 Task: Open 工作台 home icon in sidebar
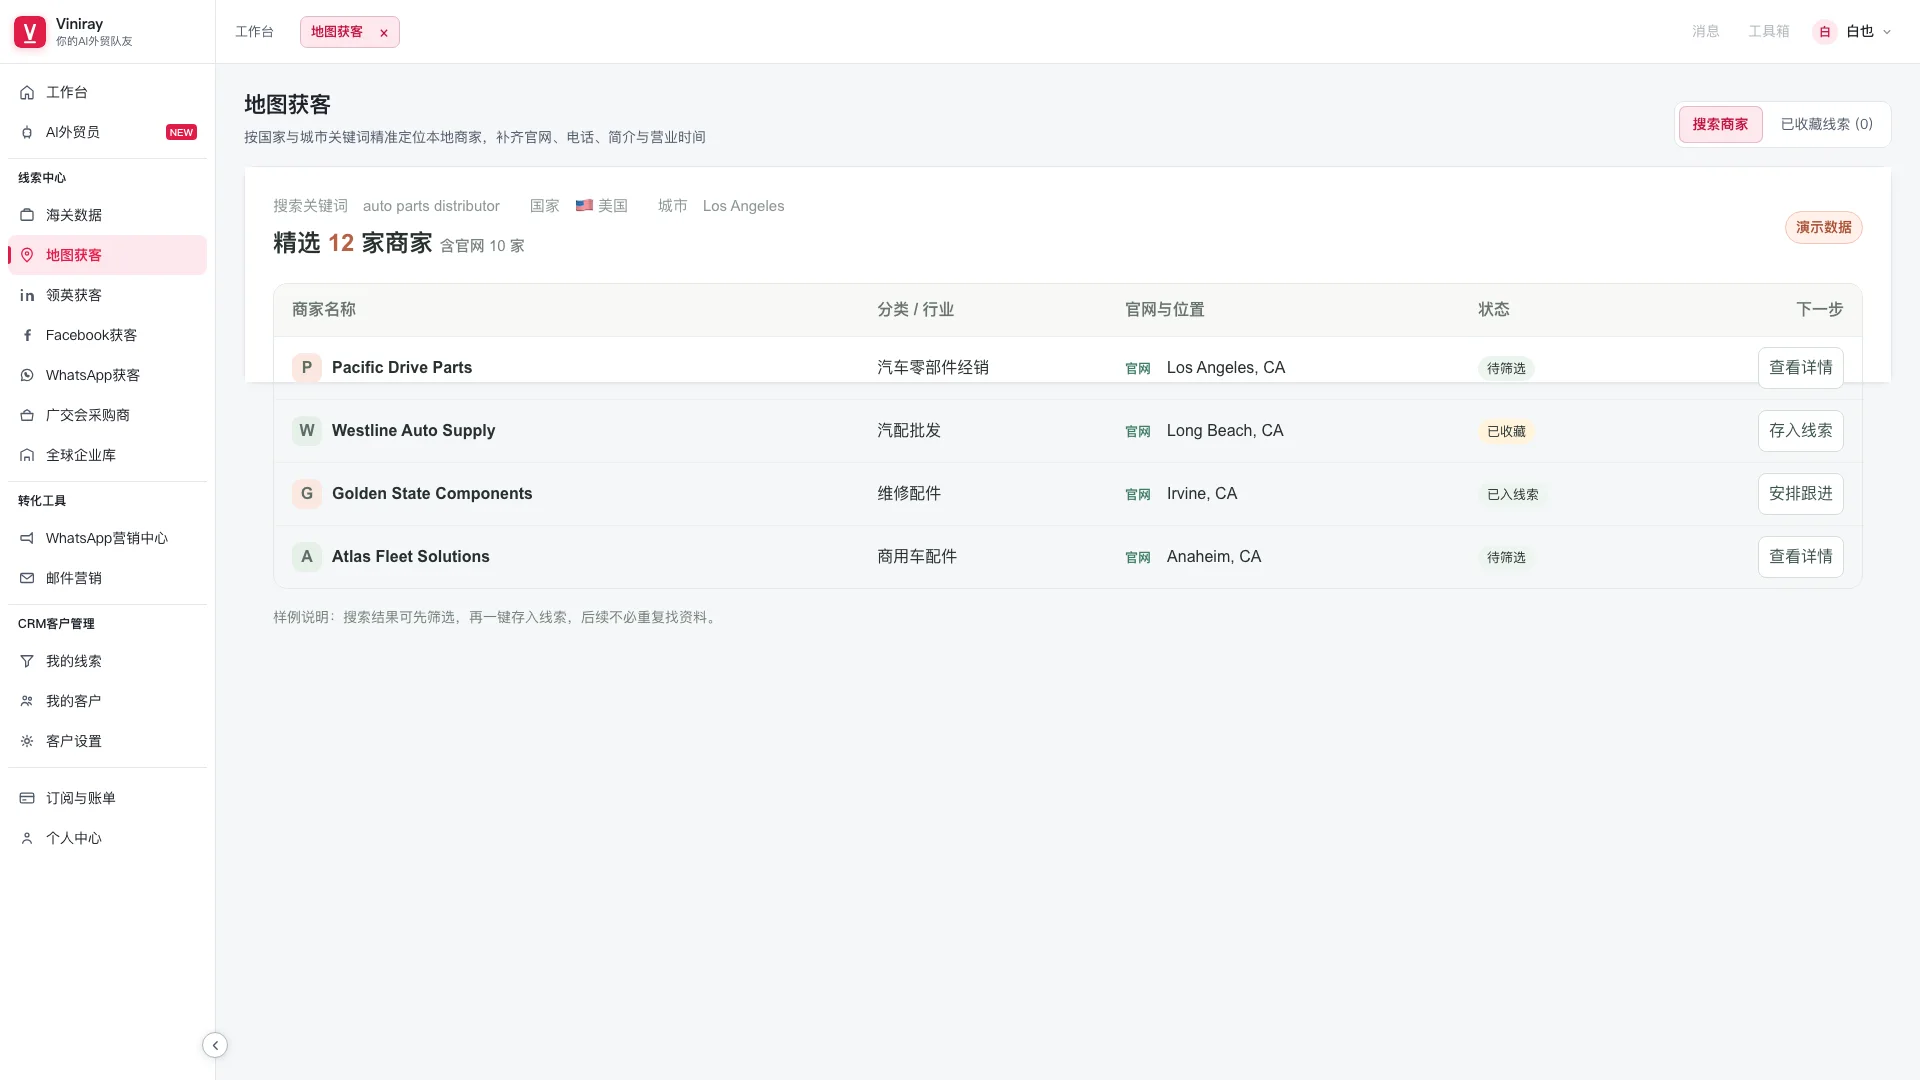(x=27, y=92)
